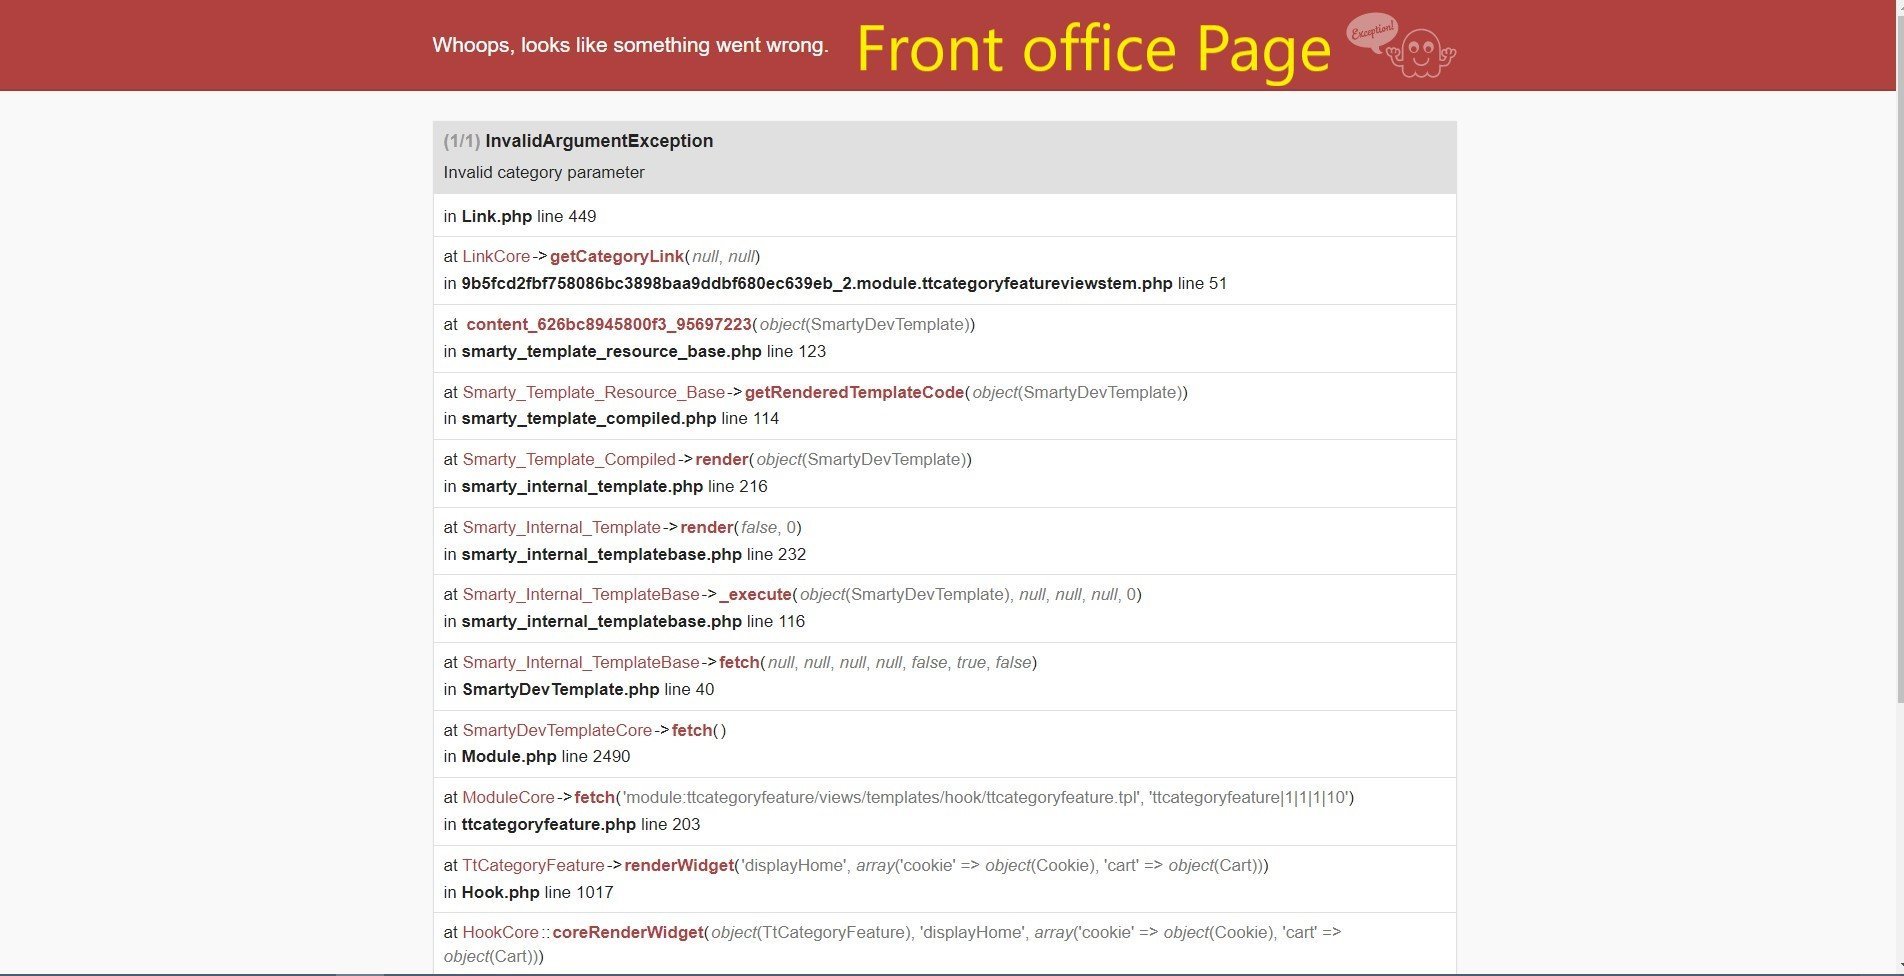Click the Link.php line 449 row
Viewport: 1904px width, 976px height.
click(944, 216)
